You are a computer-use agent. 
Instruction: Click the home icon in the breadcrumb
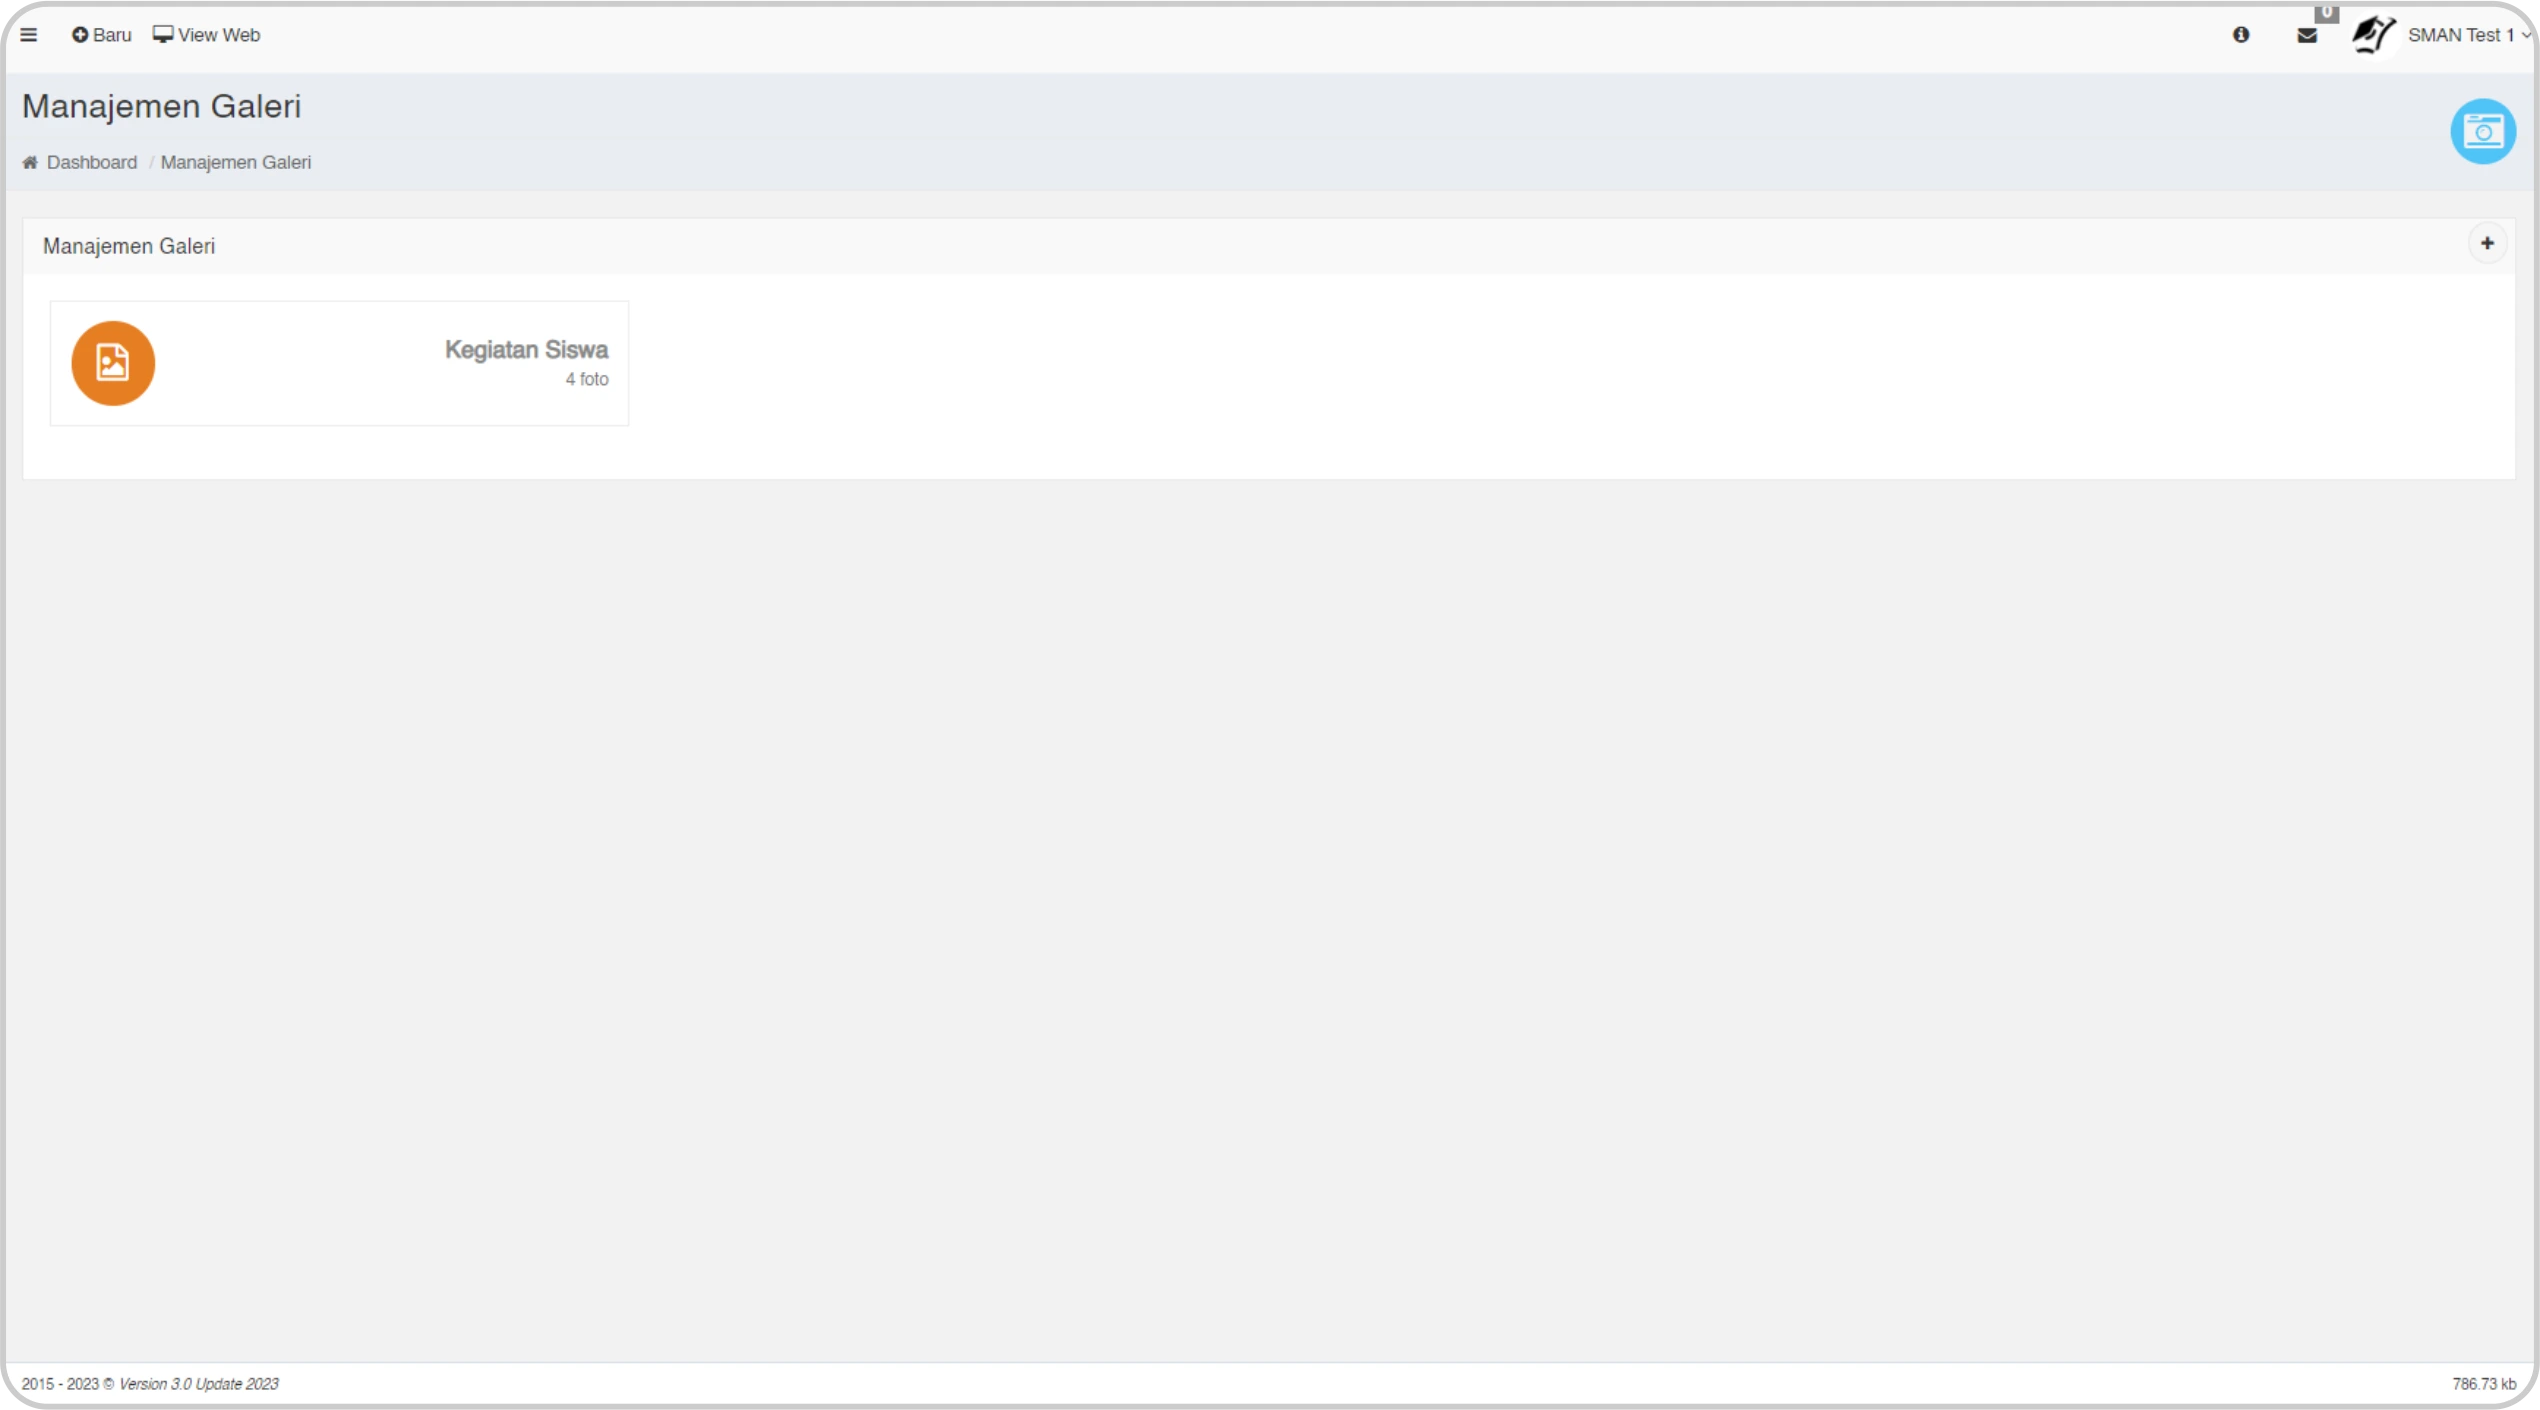click(x=30, y=163)
